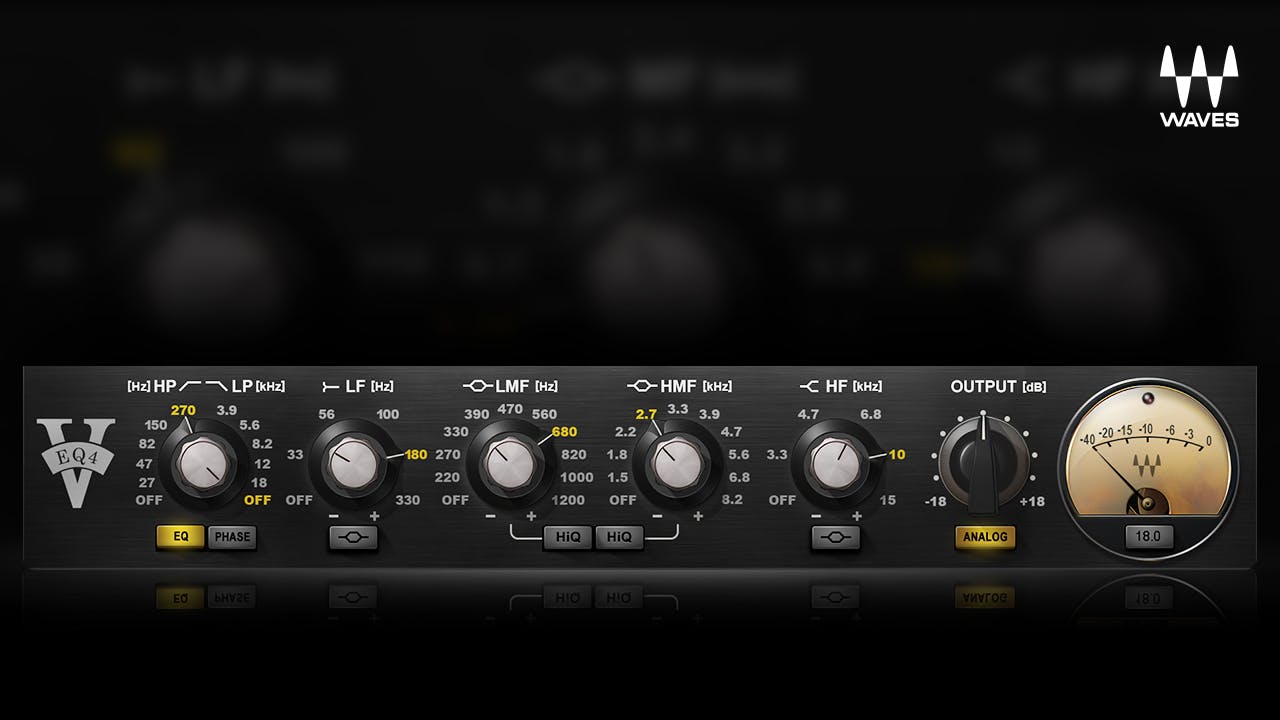Click the HF frequency knob
1280x720 pixels.
(836, 463)
